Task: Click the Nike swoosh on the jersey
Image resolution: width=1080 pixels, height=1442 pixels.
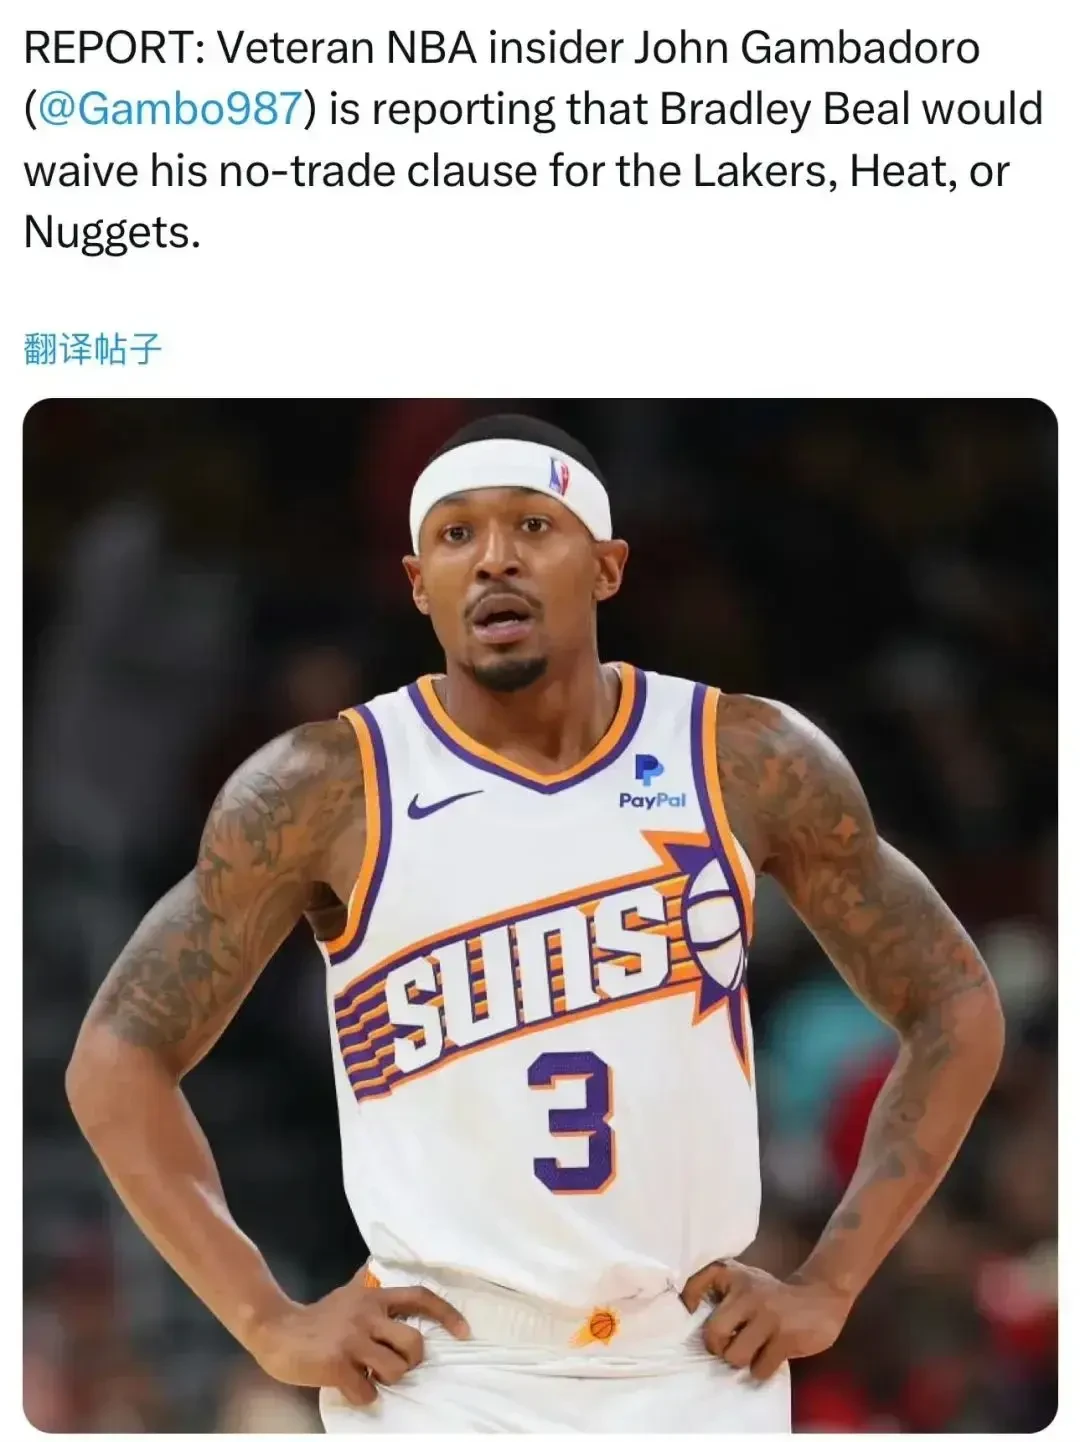Action: [x=444, y=803]
